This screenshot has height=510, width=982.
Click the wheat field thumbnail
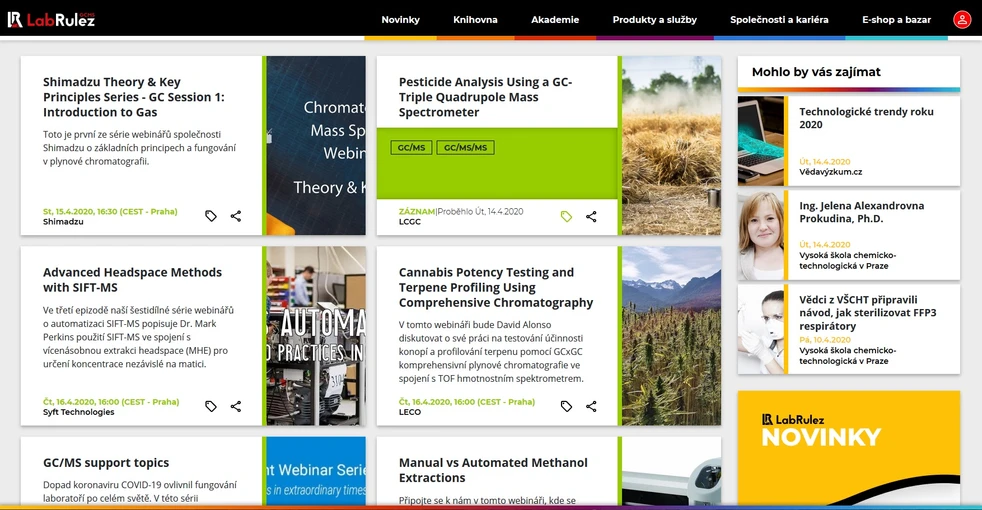point(671,145)
